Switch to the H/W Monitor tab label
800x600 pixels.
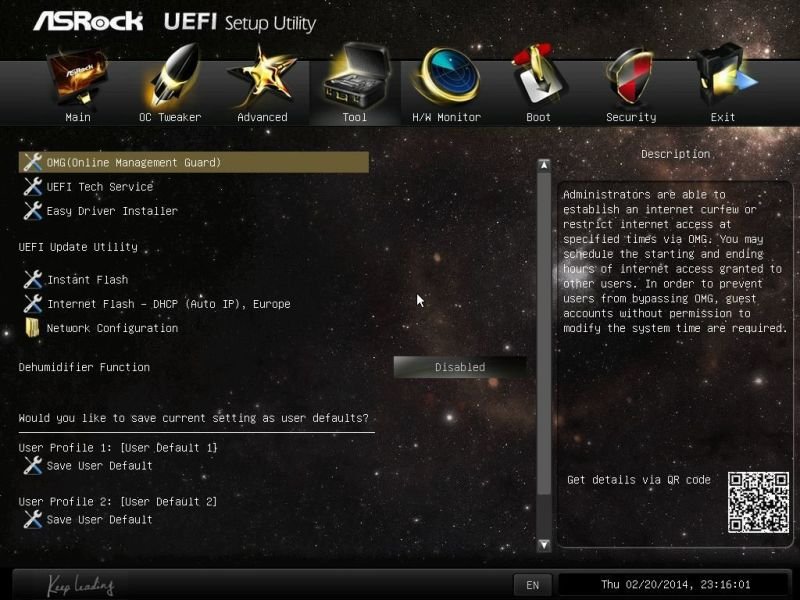pos(446,117)
